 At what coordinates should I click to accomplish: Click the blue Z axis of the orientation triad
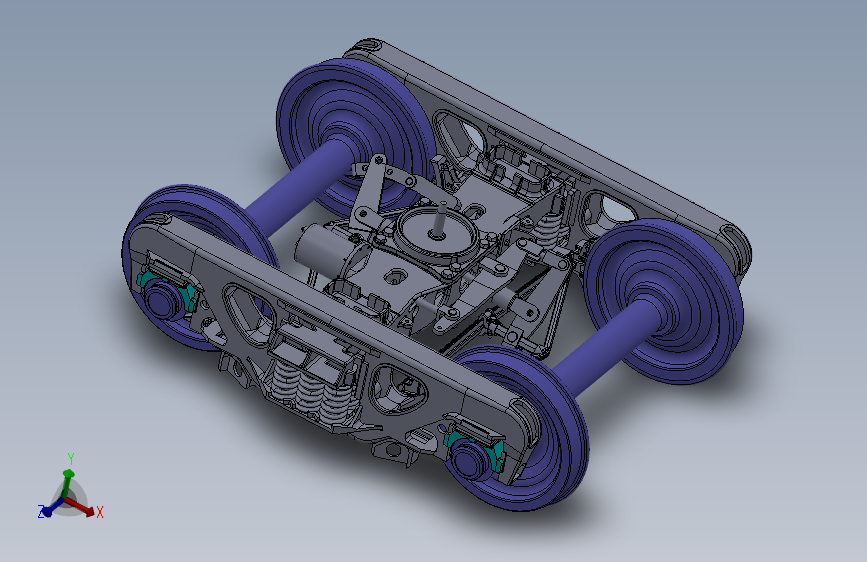coord(53,508)
